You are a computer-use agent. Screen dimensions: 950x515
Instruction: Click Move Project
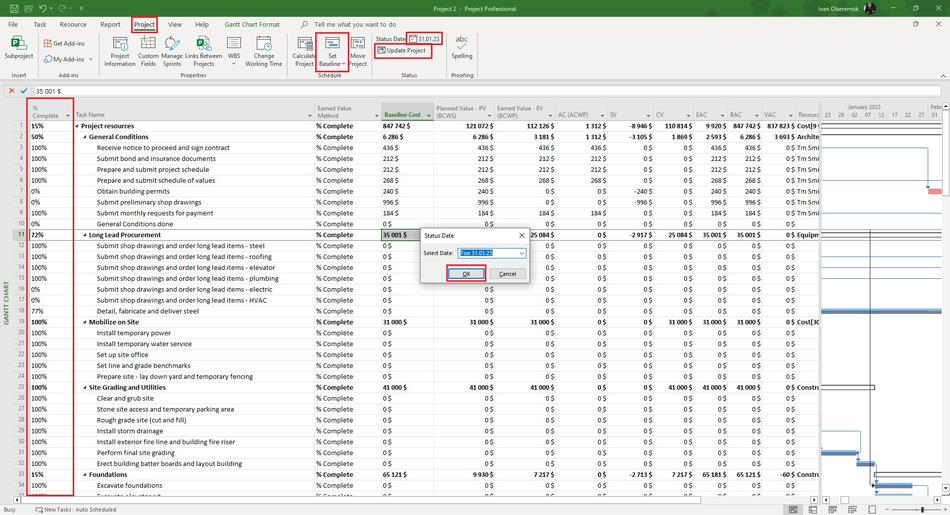click(357, 52)
